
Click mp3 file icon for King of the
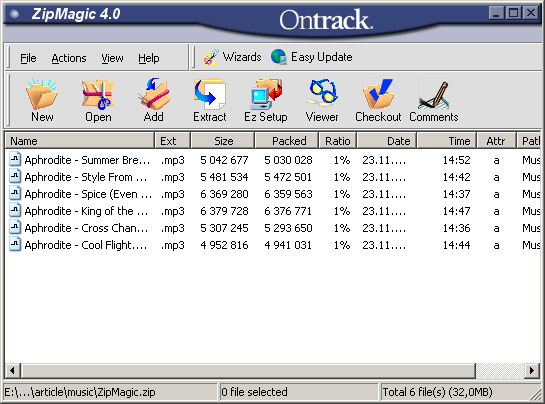(15, 210)
